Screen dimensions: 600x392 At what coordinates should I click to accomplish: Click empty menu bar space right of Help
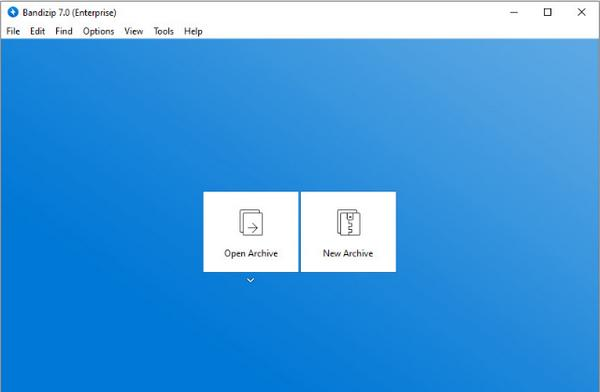click(x=398, y=31)
